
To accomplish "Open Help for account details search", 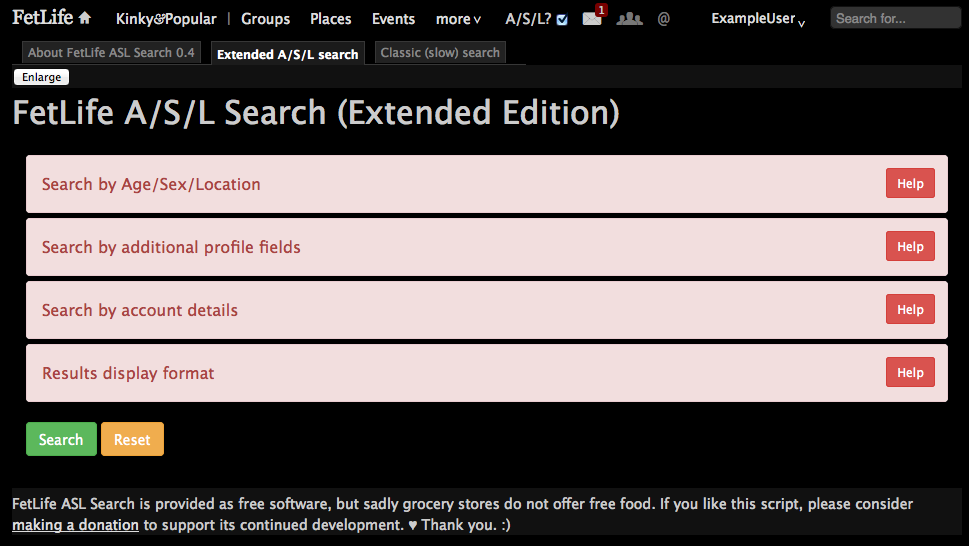I will coord(910,309).
